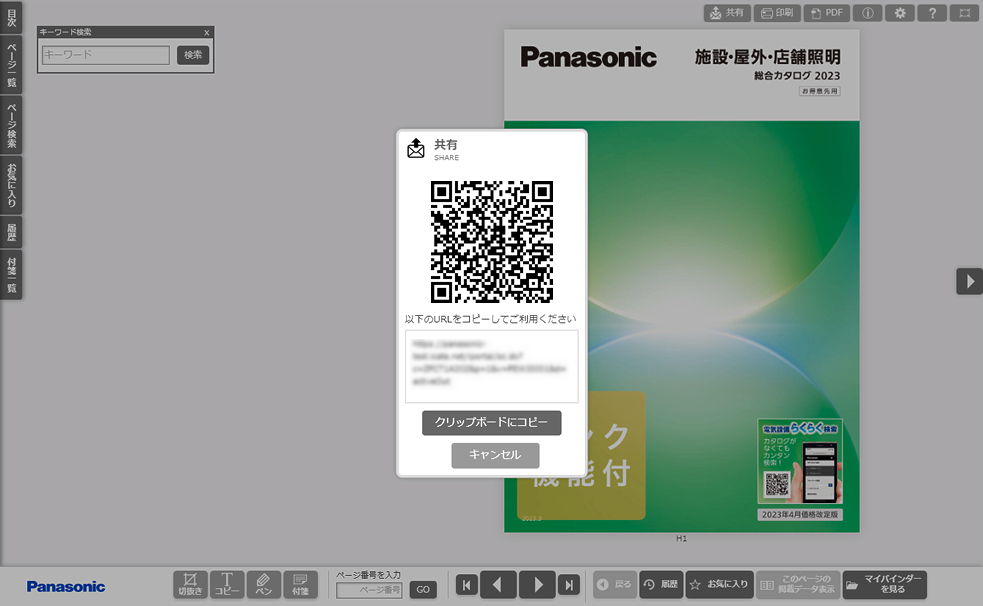Open the 付箋一覧 sticky note list tab

point(11,274)
